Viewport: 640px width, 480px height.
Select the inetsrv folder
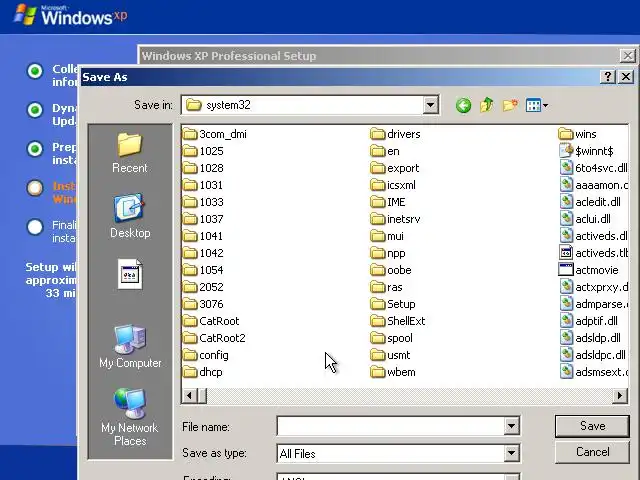(x=396, y=219)
